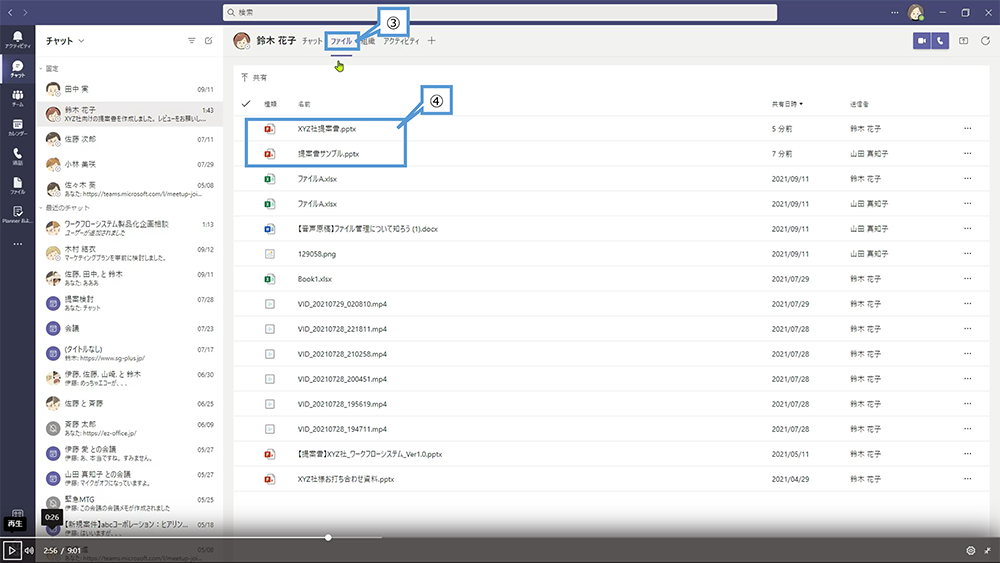1000x563 pixels.
Task: Play the video with the play button
Action: [x=11, y=550]
